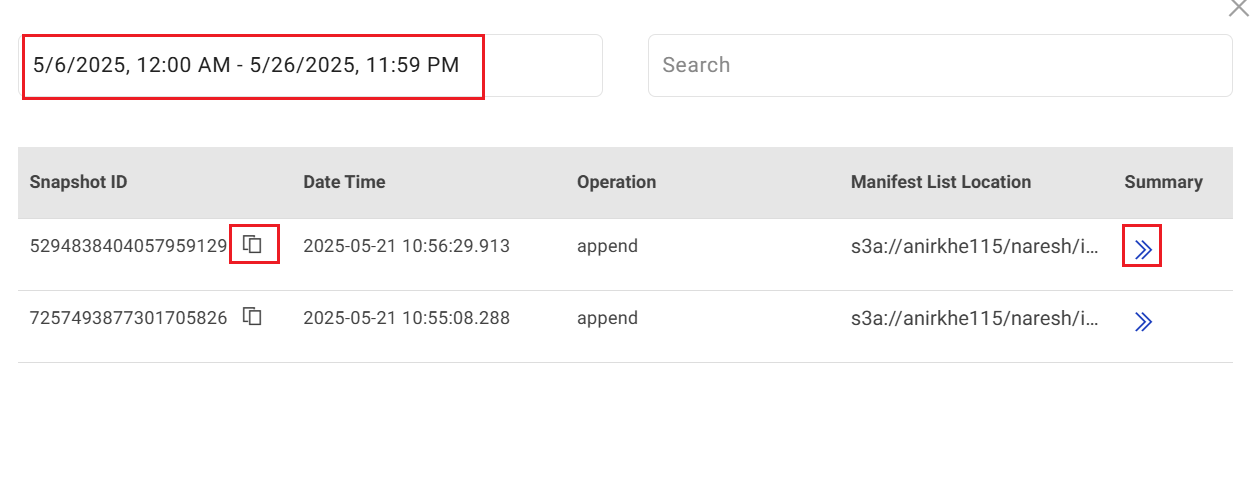Expand summary for the 10:55:08.288 snapshot
The height and width of the screenshot is (477, 1255).
1143,321
